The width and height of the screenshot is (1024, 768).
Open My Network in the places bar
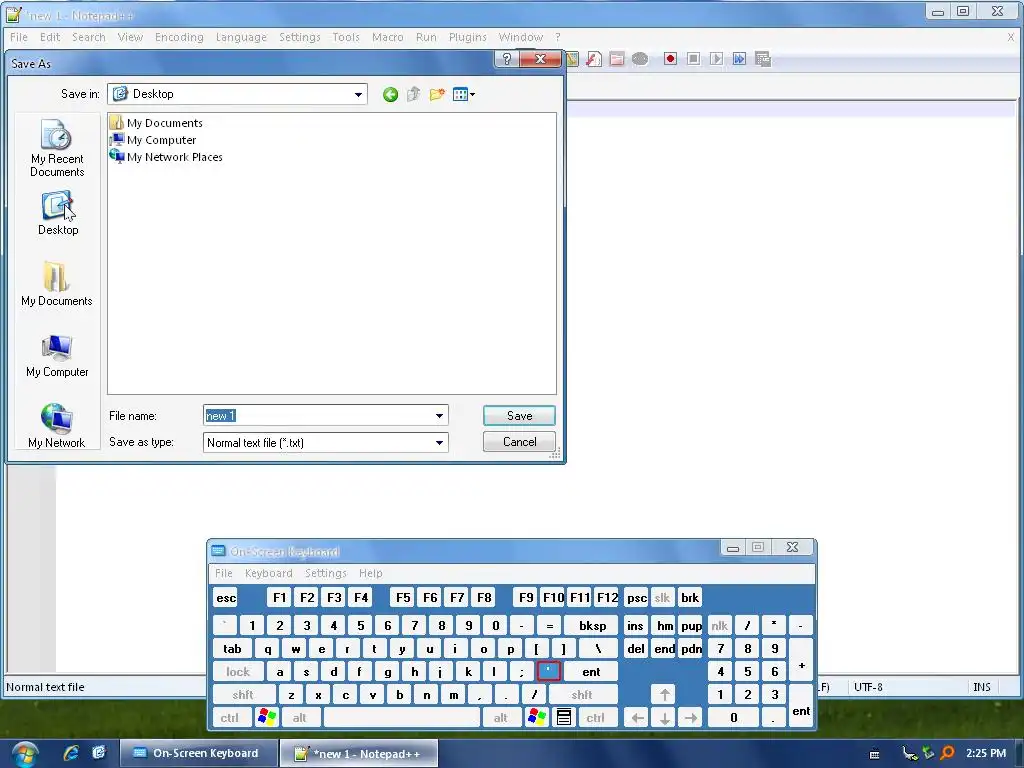[57, 426]
